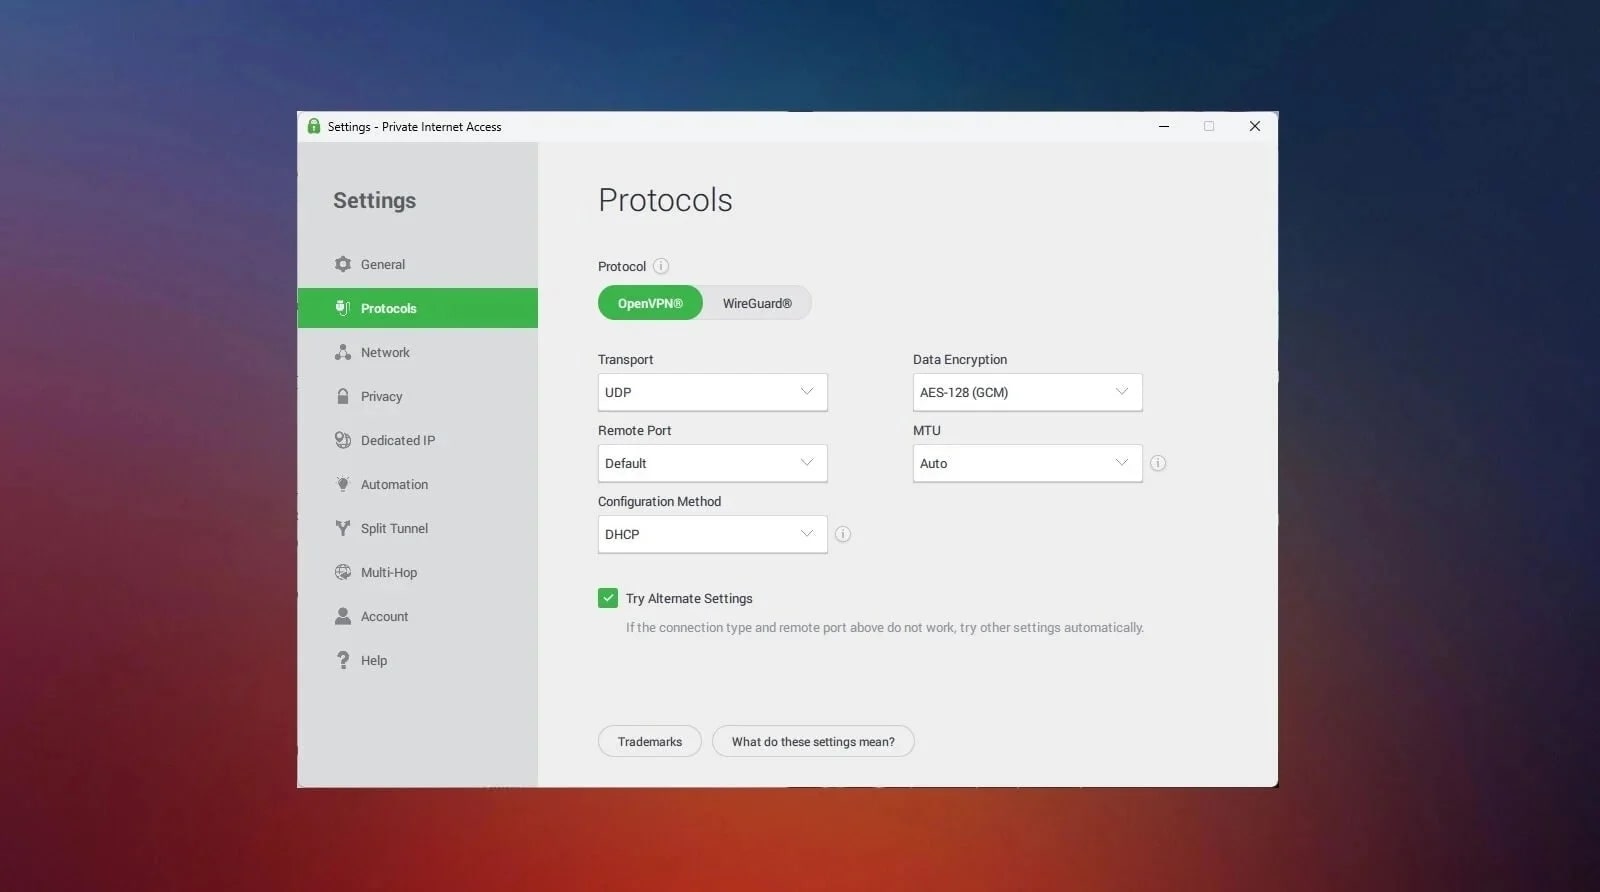This screenshot has height=892, width=1600.
Task: Go to the Help section
Action: (x=373, y=660)
